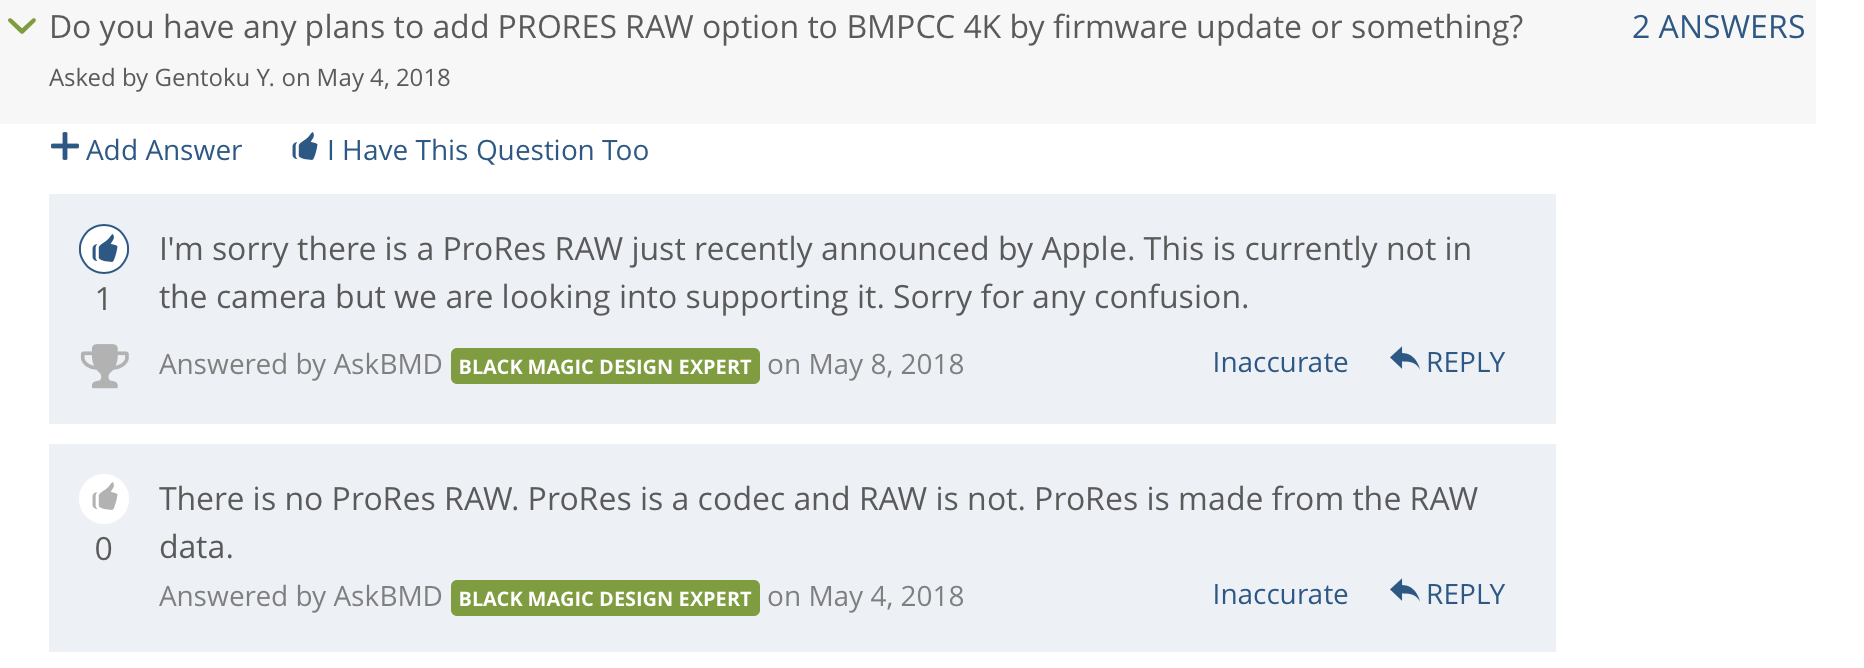
Task: Click reply arrow icon on May 4 answer
Action: (1405, 591)
